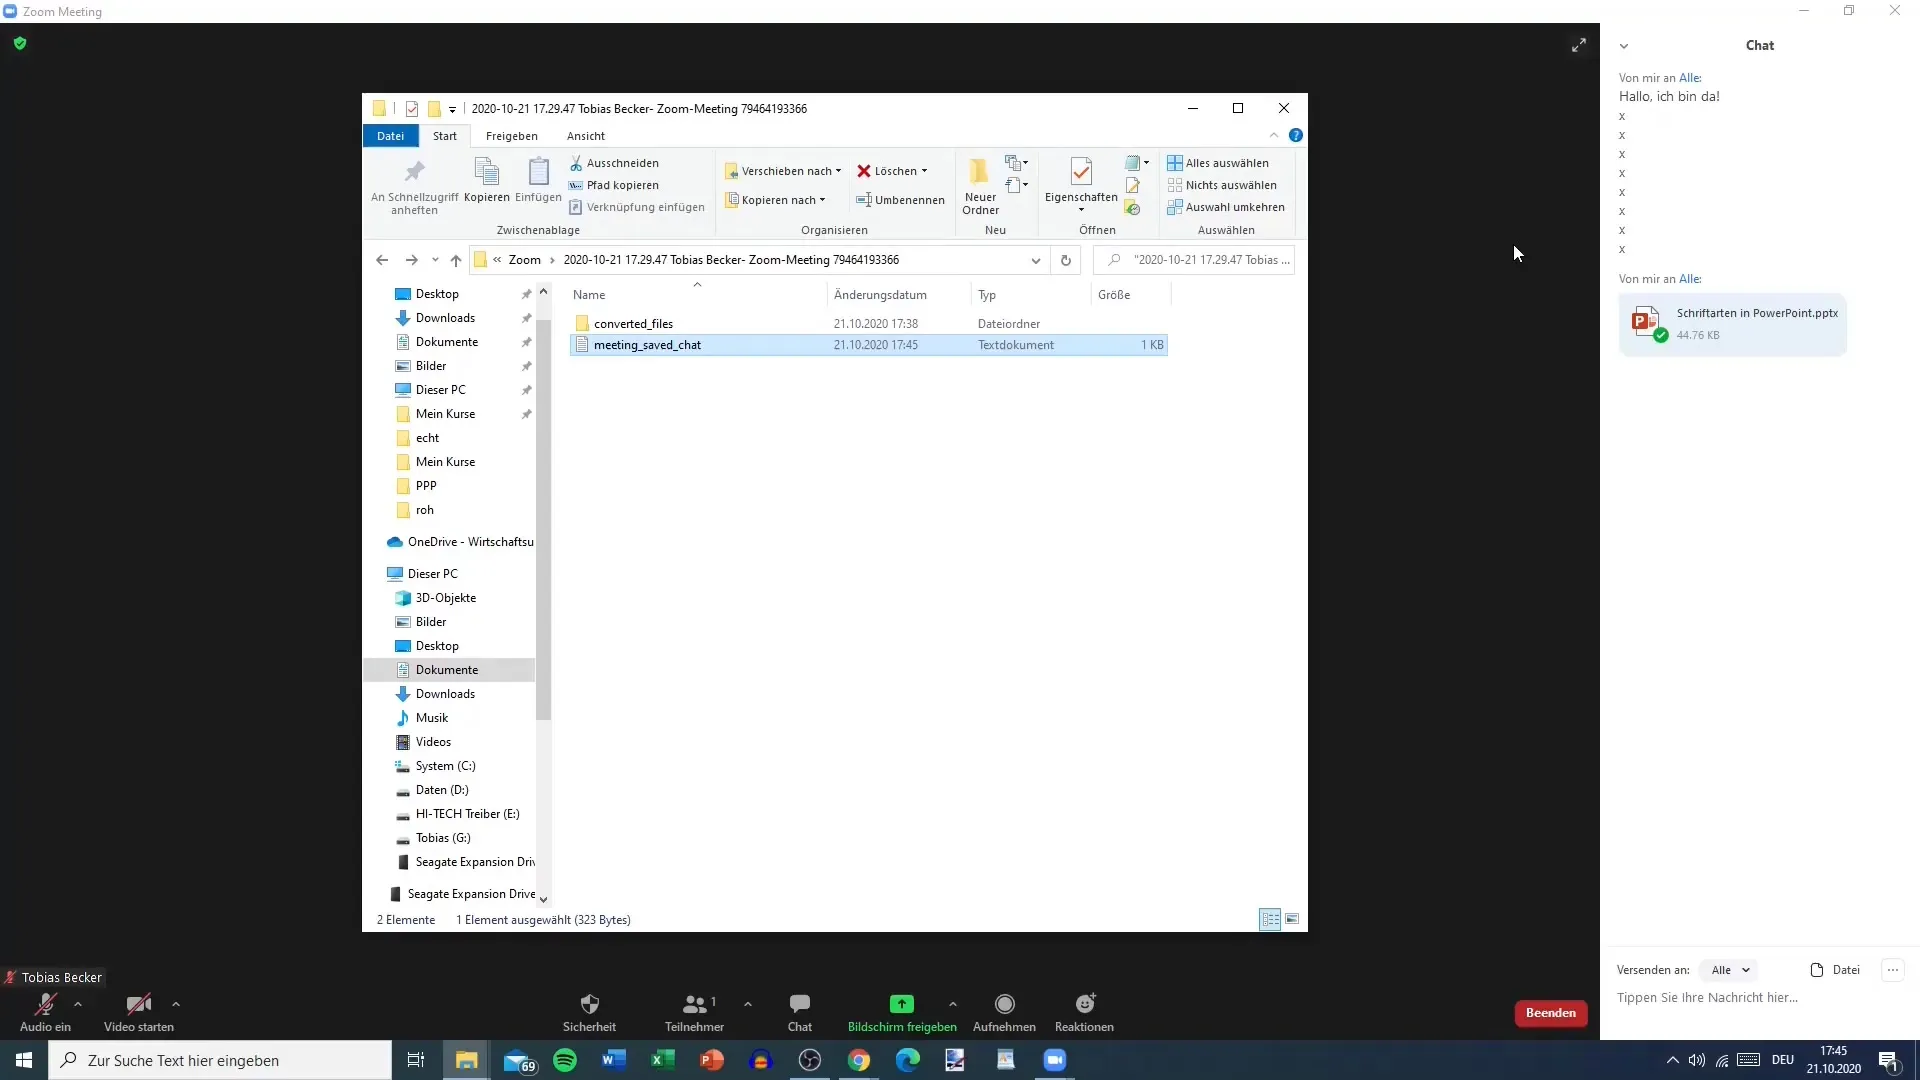Click the Dokumente folder in sidebar
1920x1080 pixels.
click(x=446, y=669)
